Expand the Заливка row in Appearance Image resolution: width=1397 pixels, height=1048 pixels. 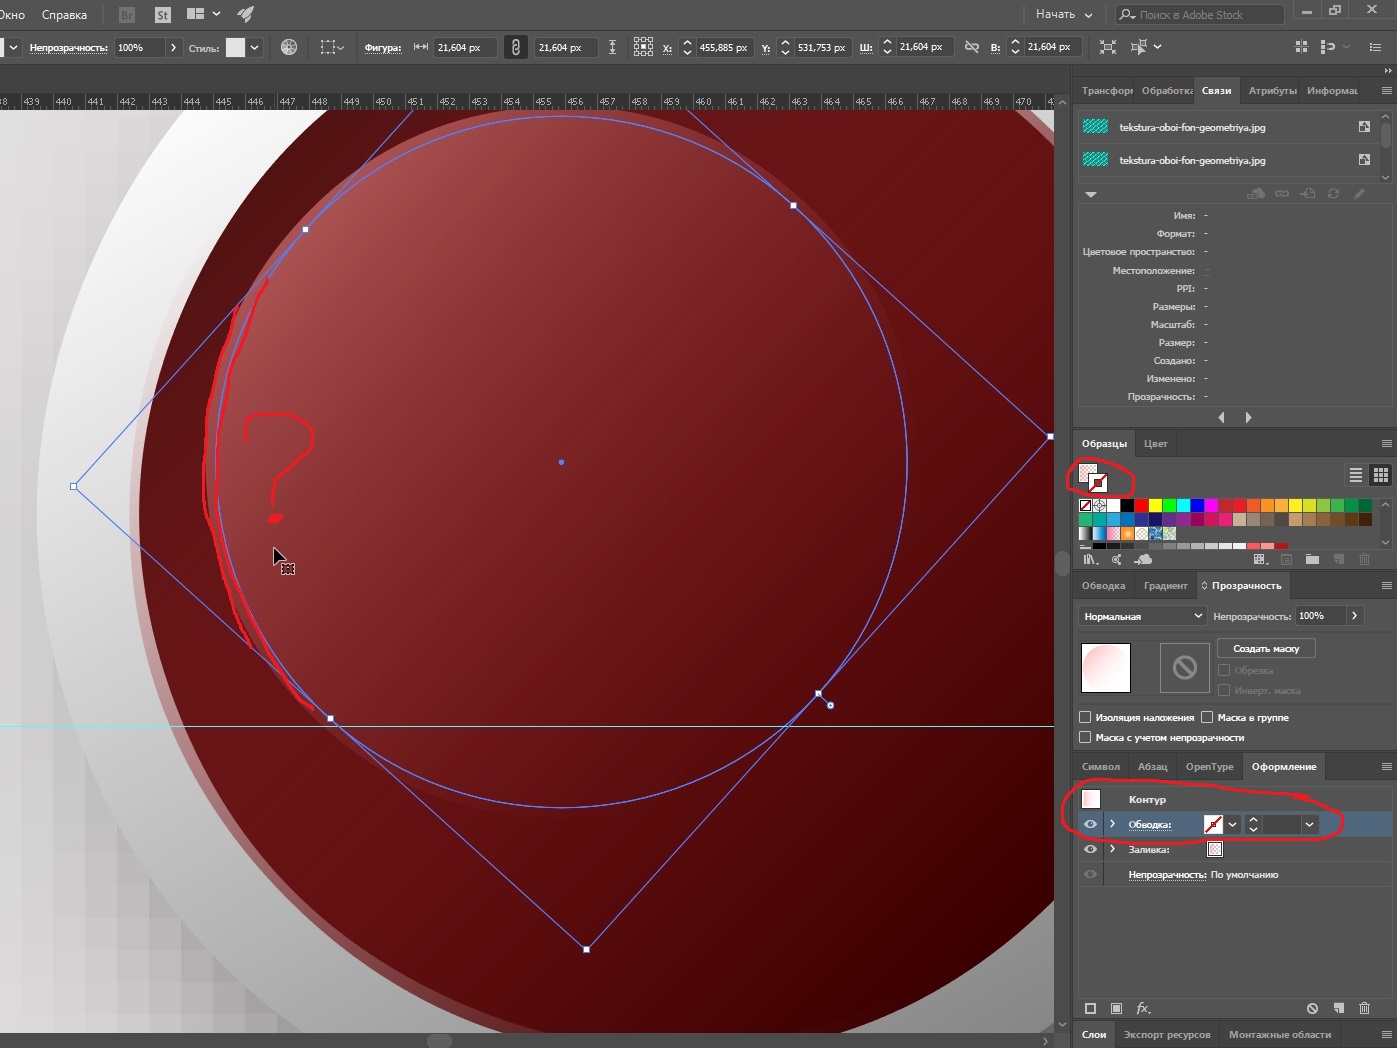point(1112,849)
